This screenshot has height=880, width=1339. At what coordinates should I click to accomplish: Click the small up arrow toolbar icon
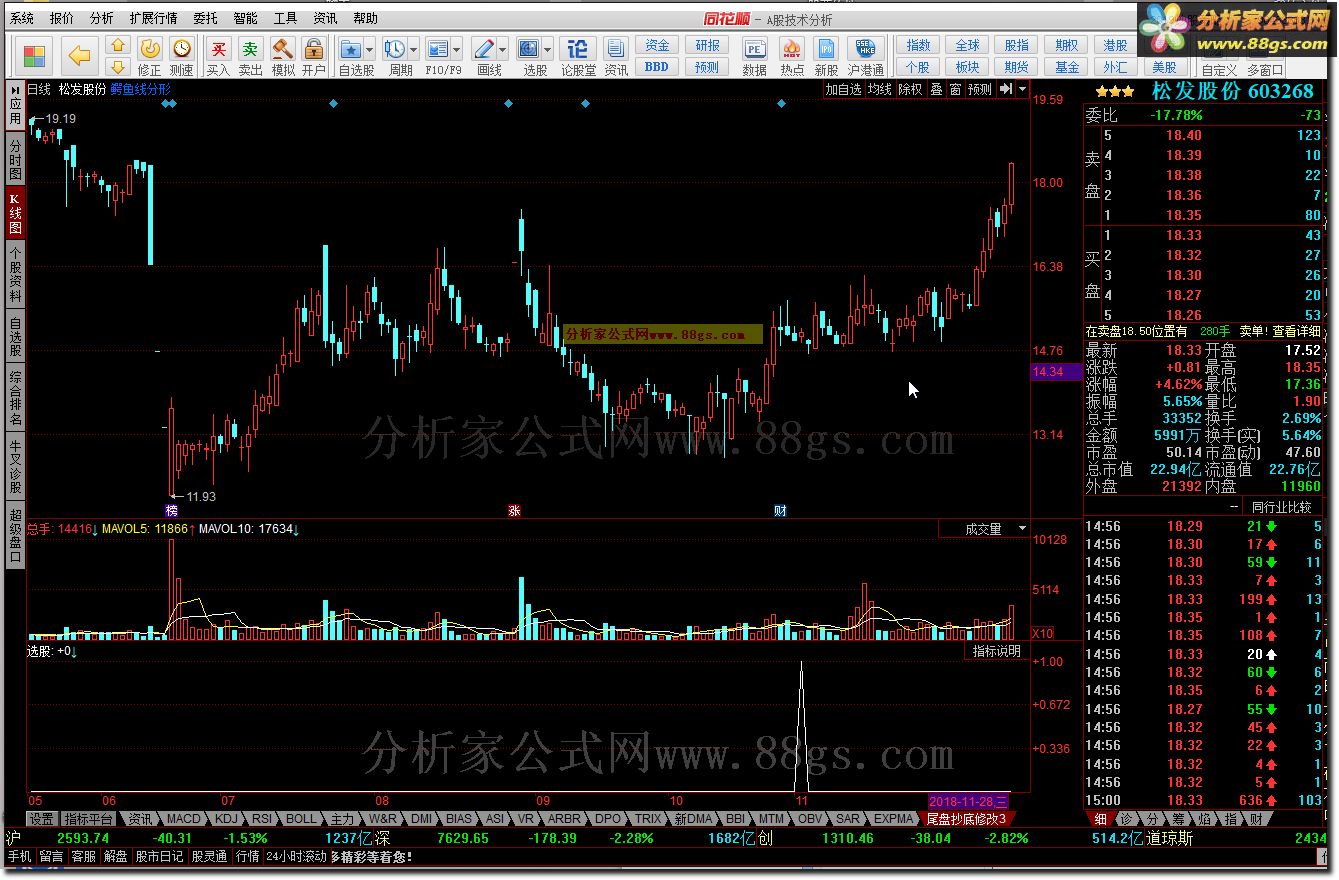(118, 45)
